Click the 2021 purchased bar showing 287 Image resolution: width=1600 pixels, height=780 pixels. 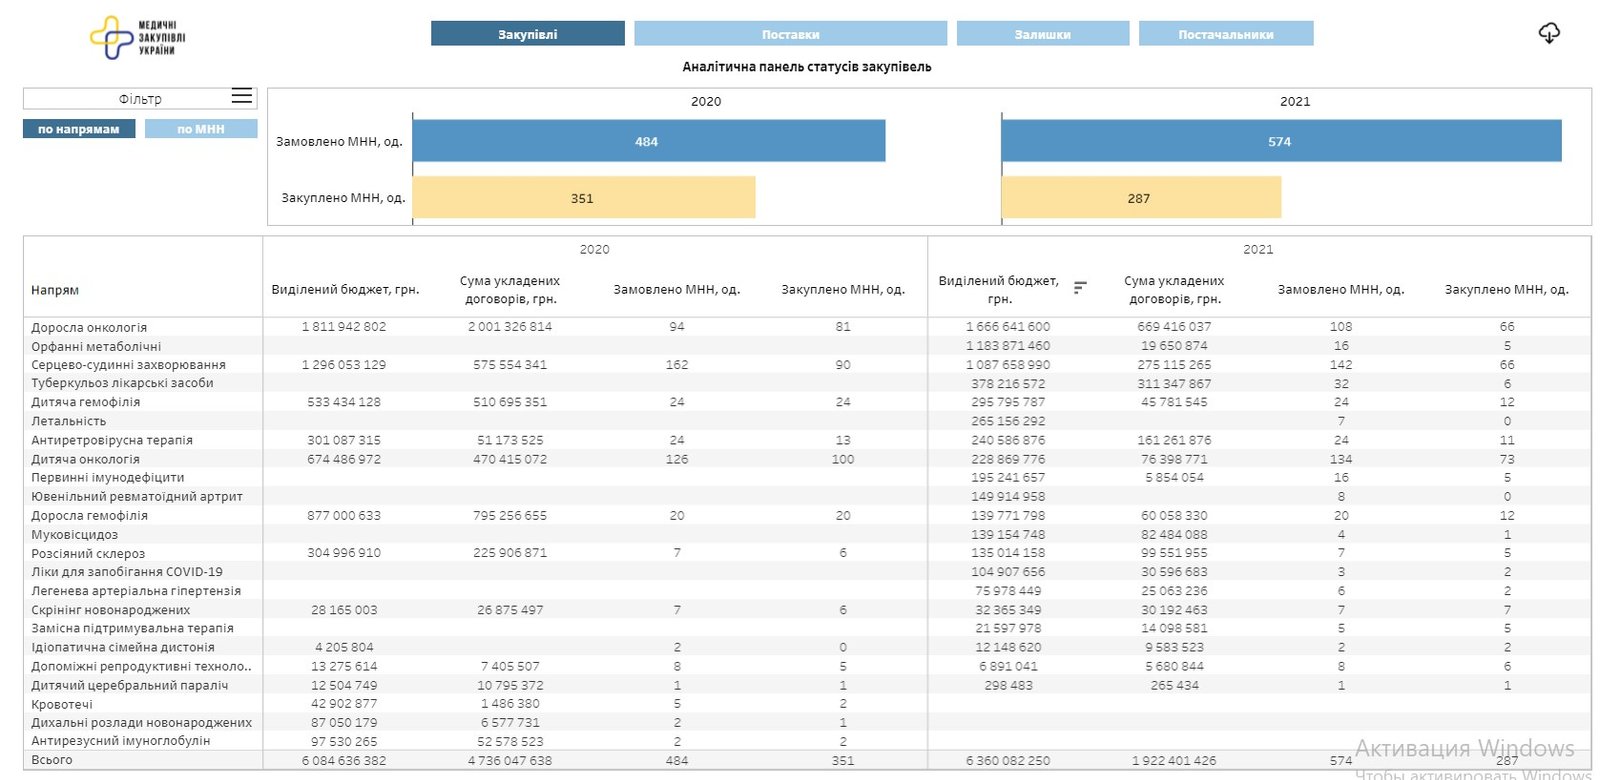click(x=1140, y=198)
